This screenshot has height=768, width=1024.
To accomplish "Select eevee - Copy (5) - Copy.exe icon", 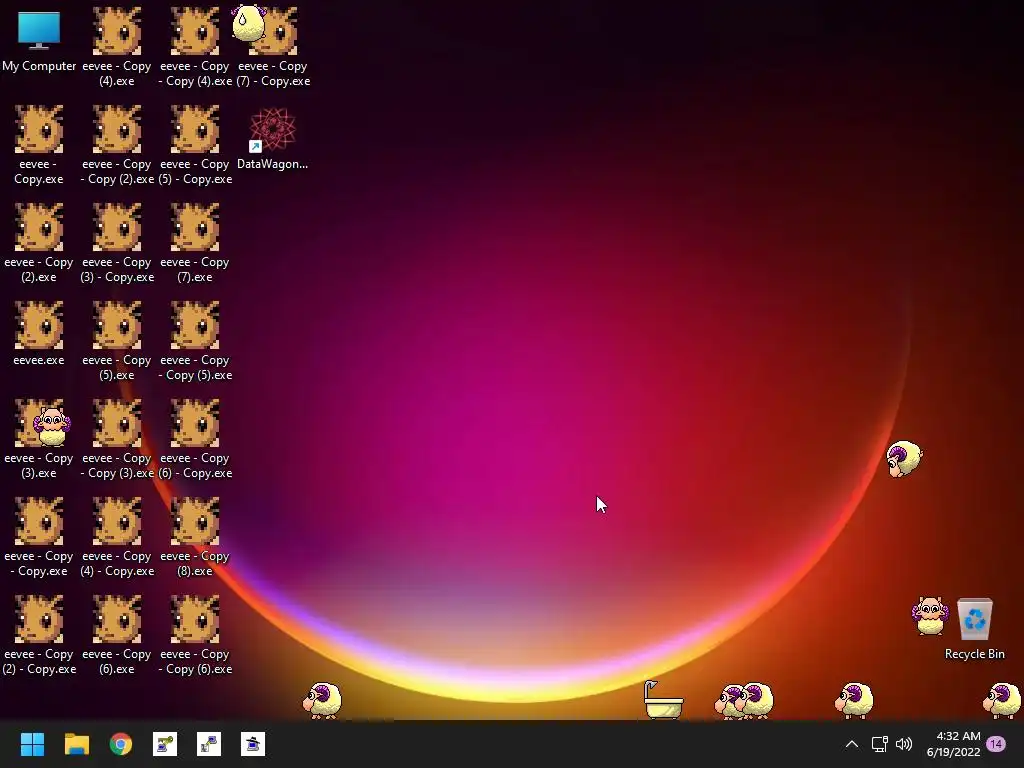I will coord(195,145).
